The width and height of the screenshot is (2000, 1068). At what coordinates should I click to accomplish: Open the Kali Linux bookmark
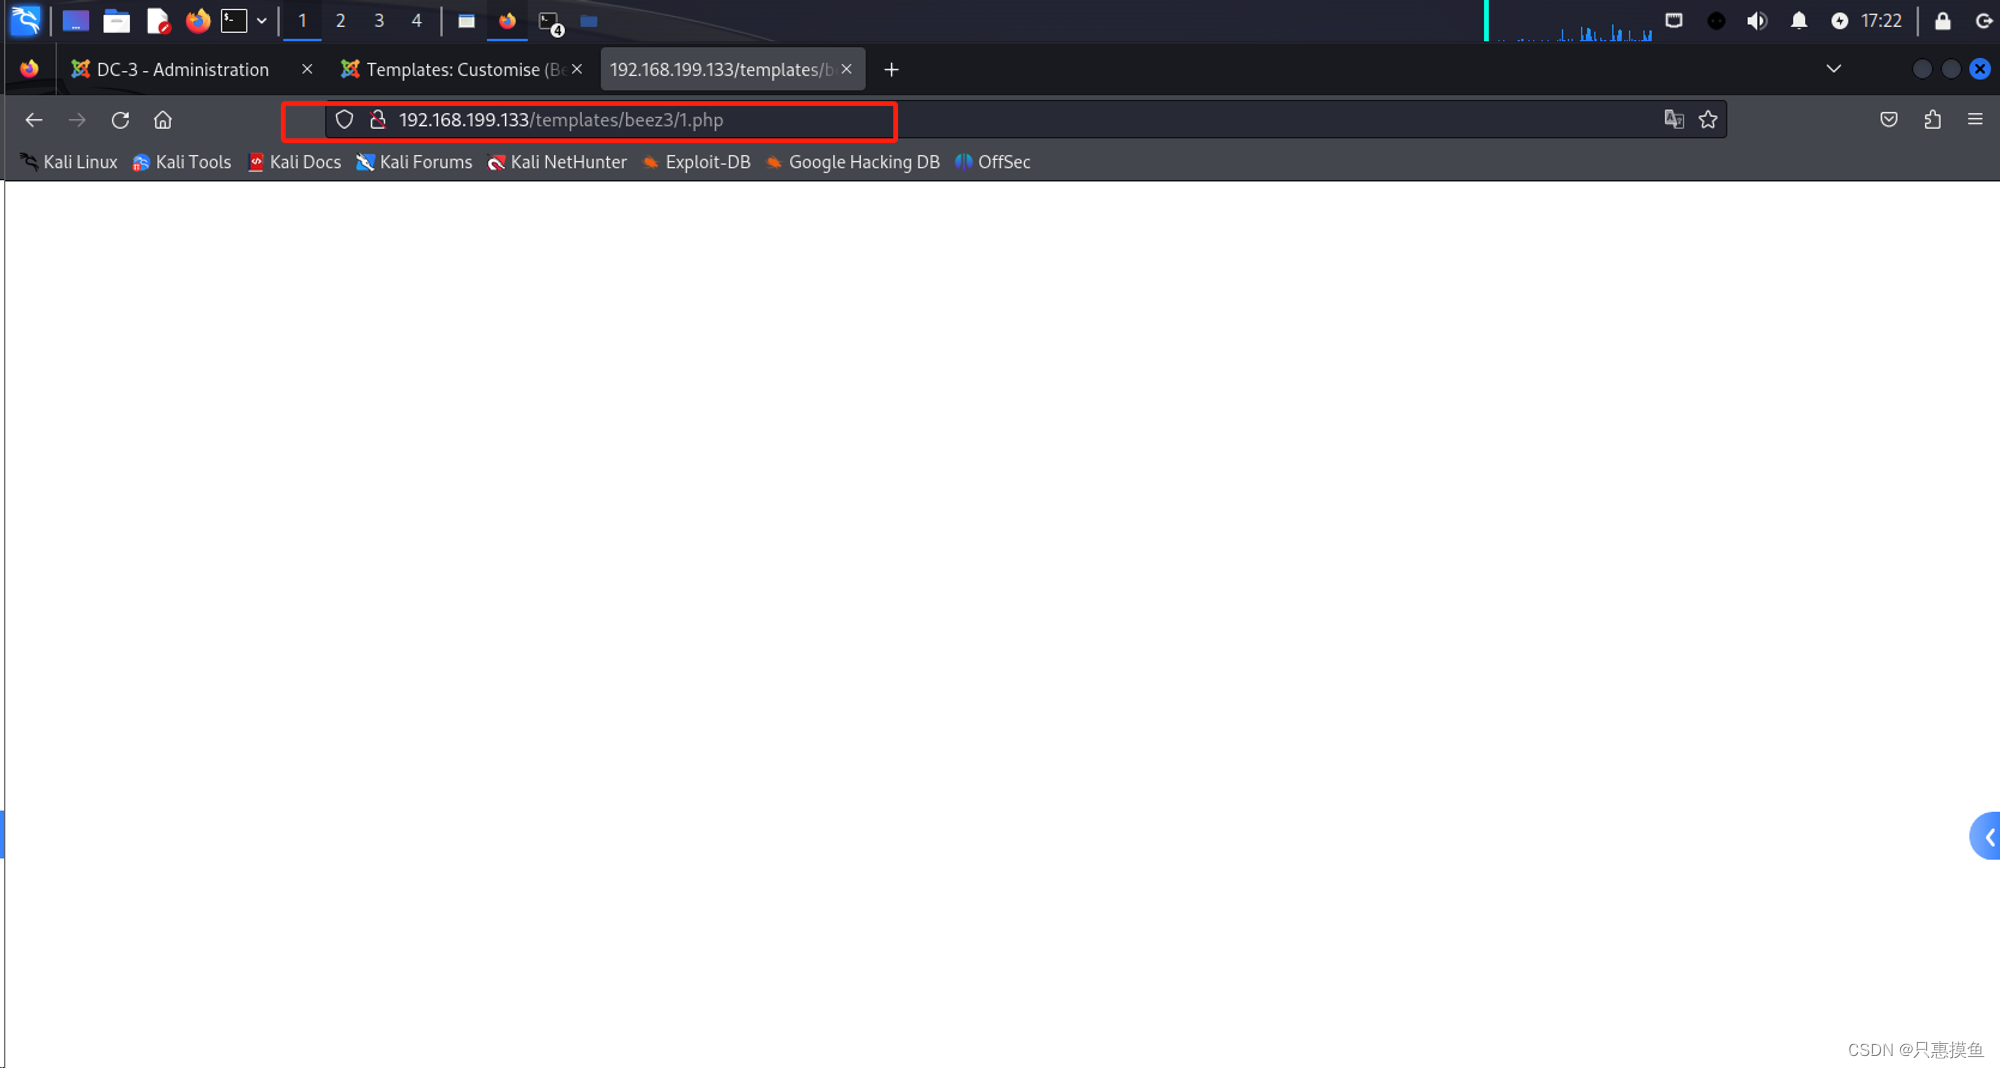coord(68,162)
